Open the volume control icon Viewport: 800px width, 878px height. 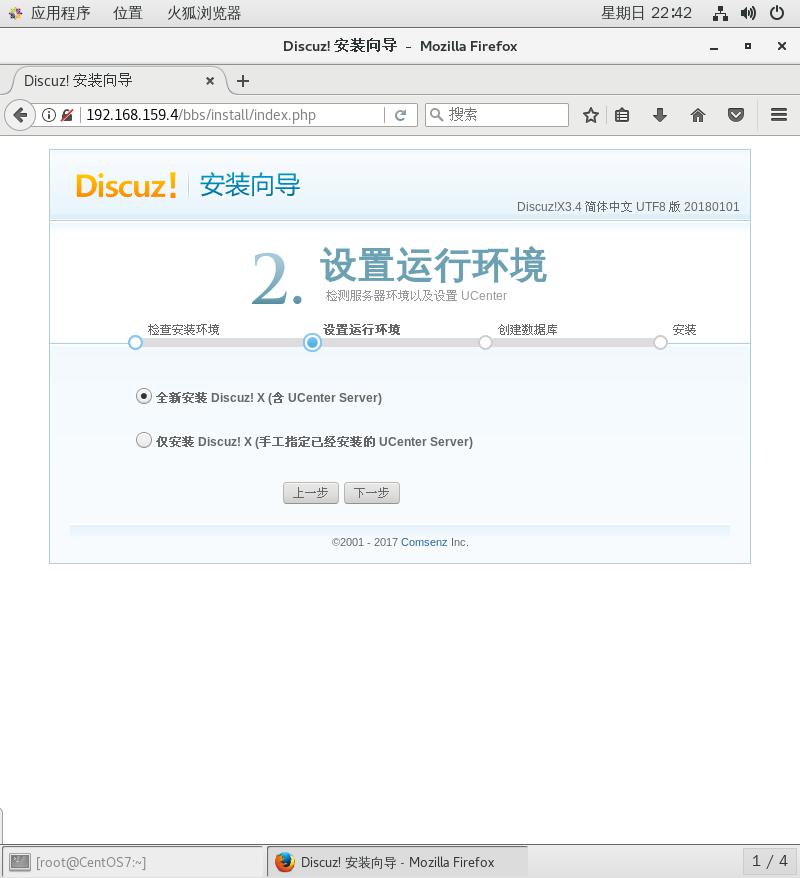coord(748,13)
